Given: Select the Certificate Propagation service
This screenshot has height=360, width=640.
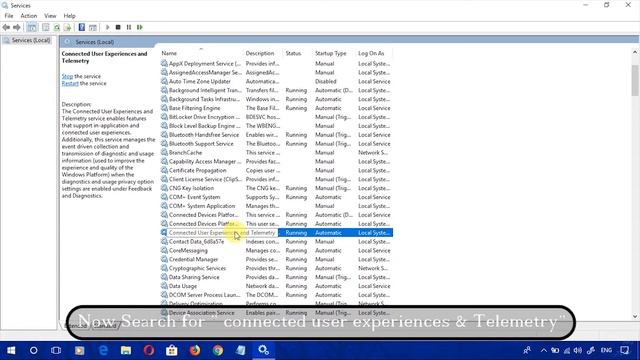Looking at the screenshot, I should click(x=276, y=171).
